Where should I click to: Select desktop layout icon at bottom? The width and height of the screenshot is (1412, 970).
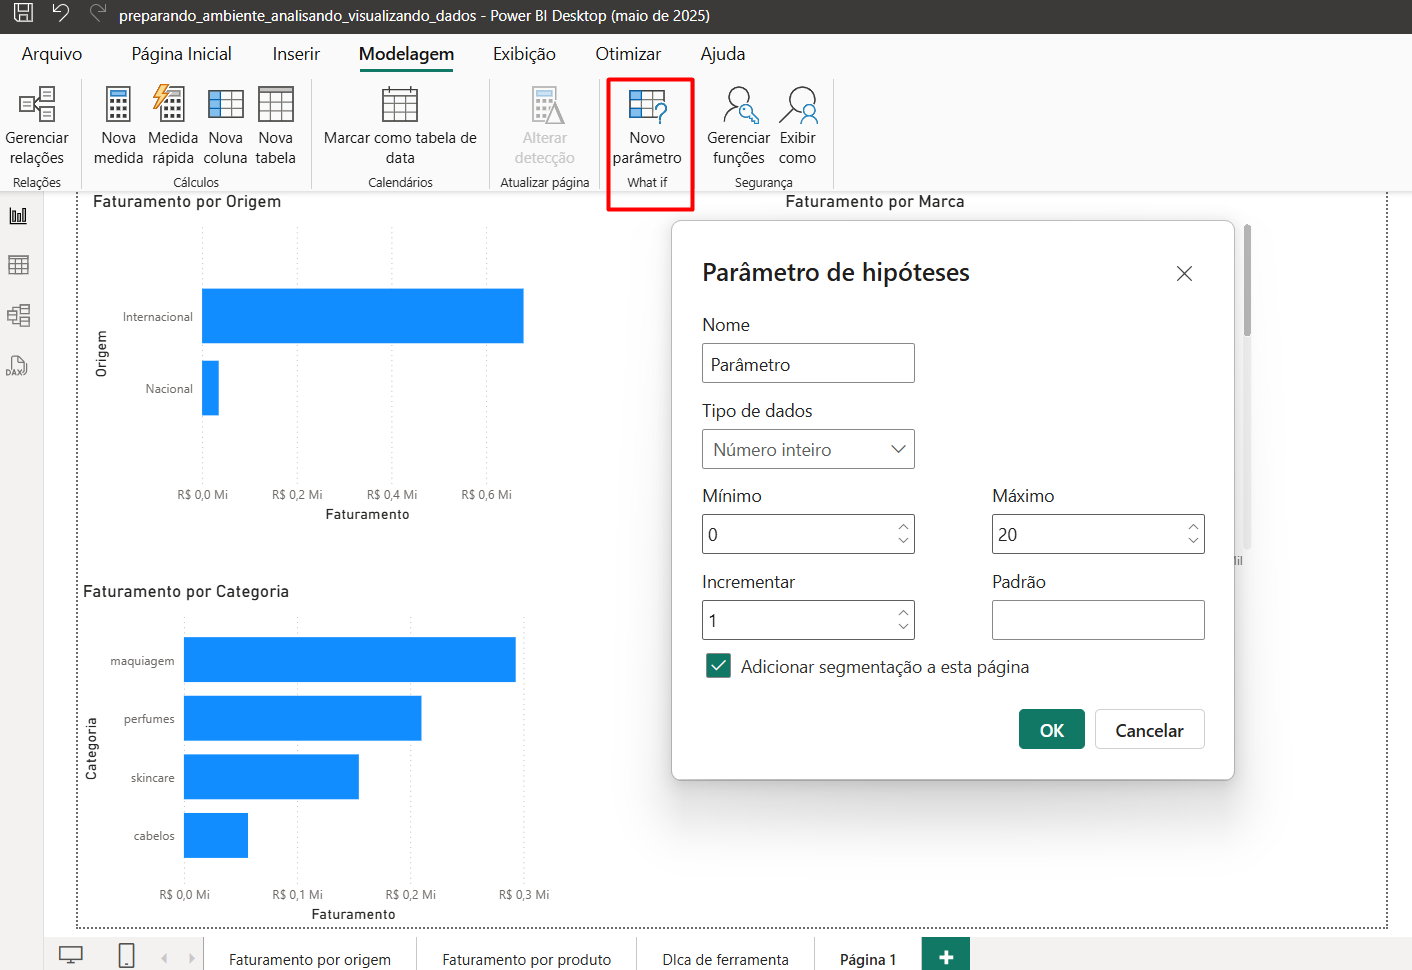[x=71, y=954]
